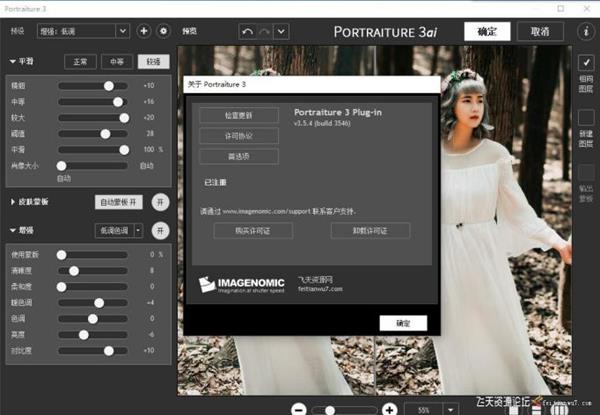
Task: Select the 中等 smoothing mode
Action: (117, 62)
